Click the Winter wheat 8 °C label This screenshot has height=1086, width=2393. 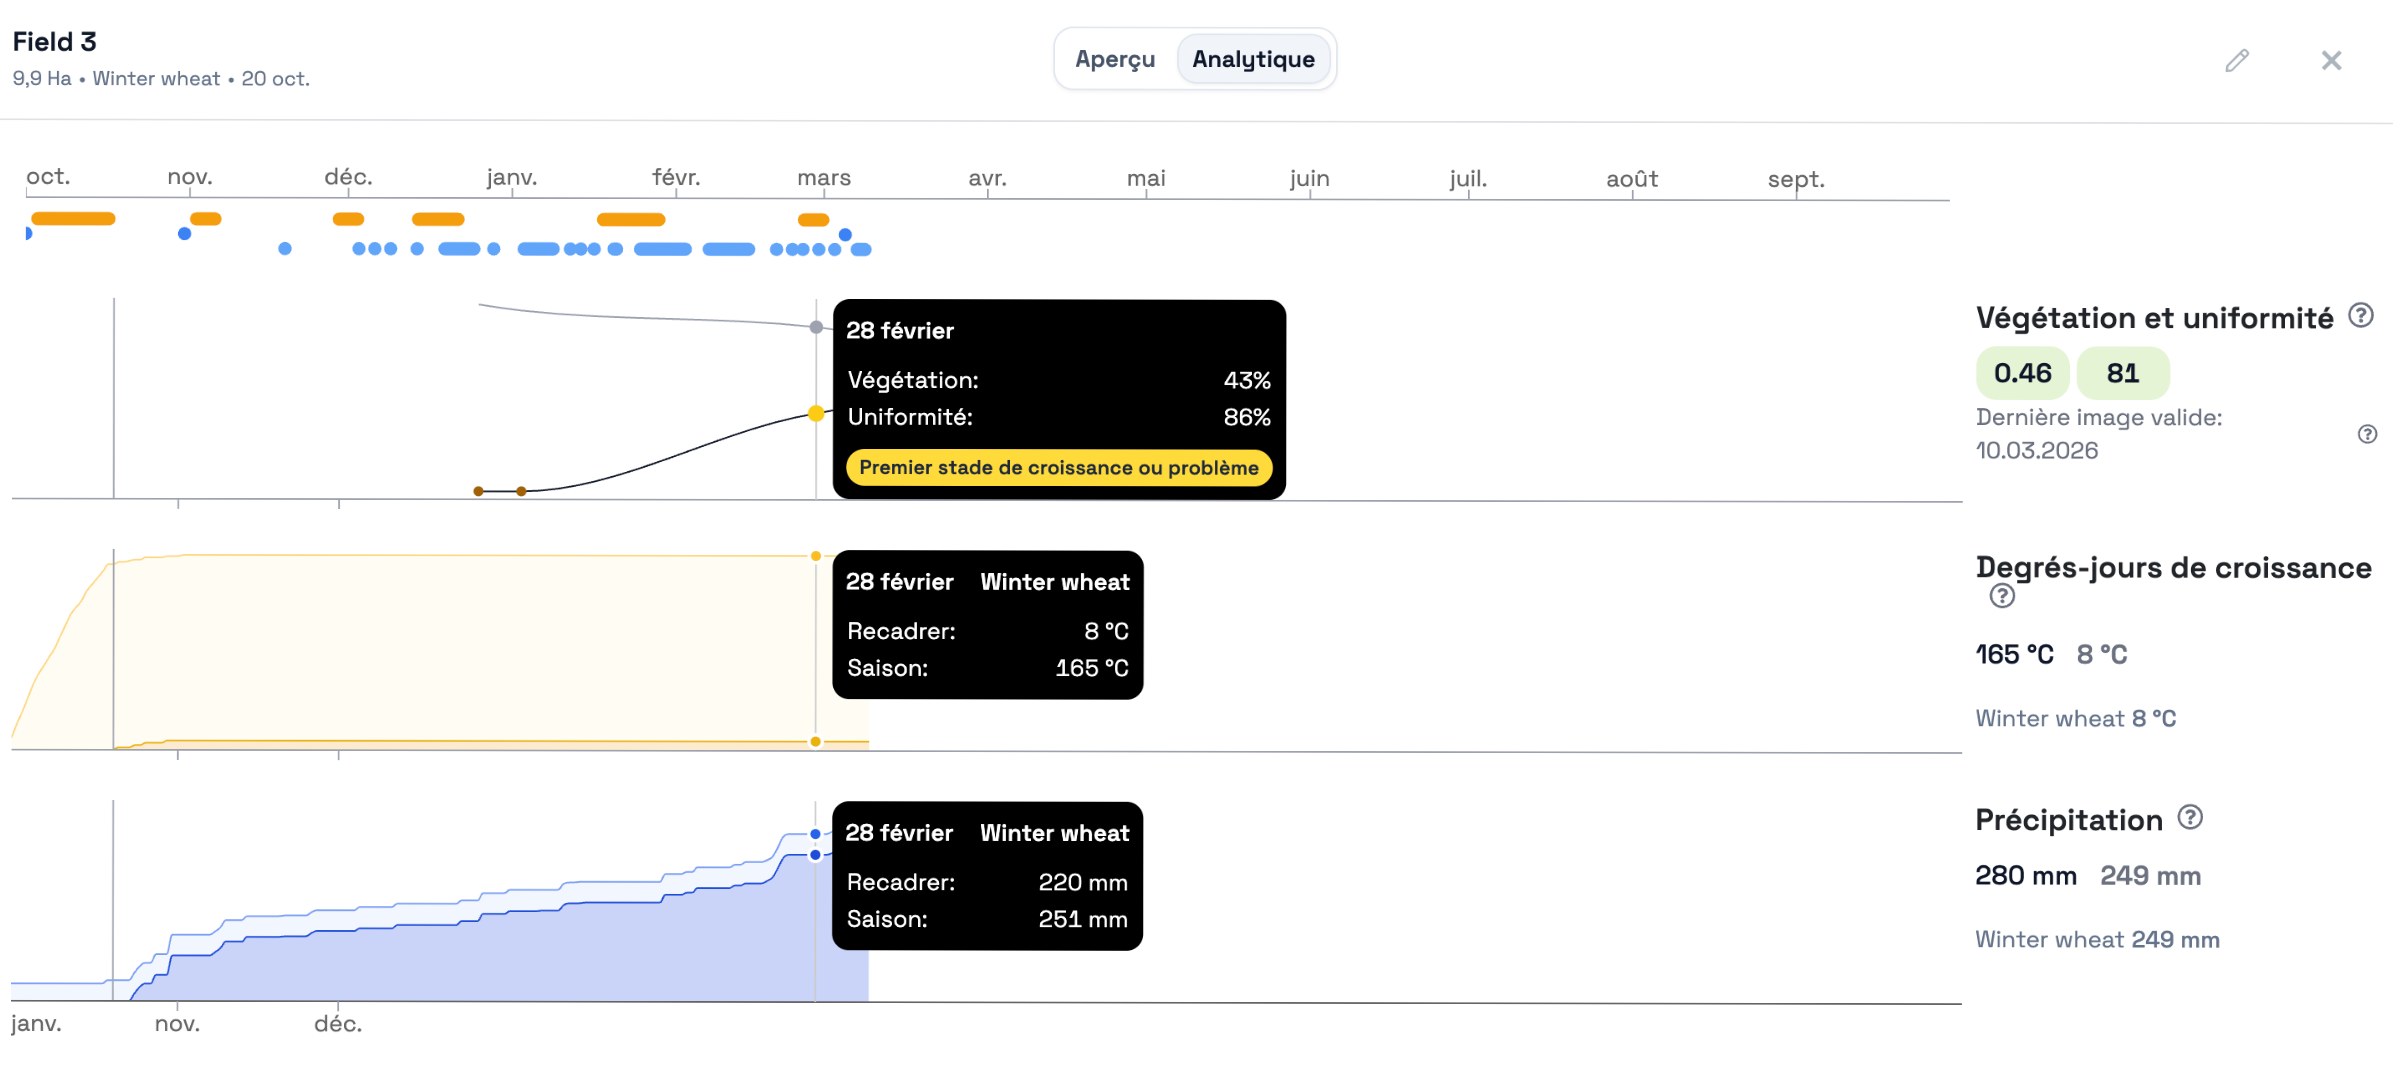(2075, 719)
